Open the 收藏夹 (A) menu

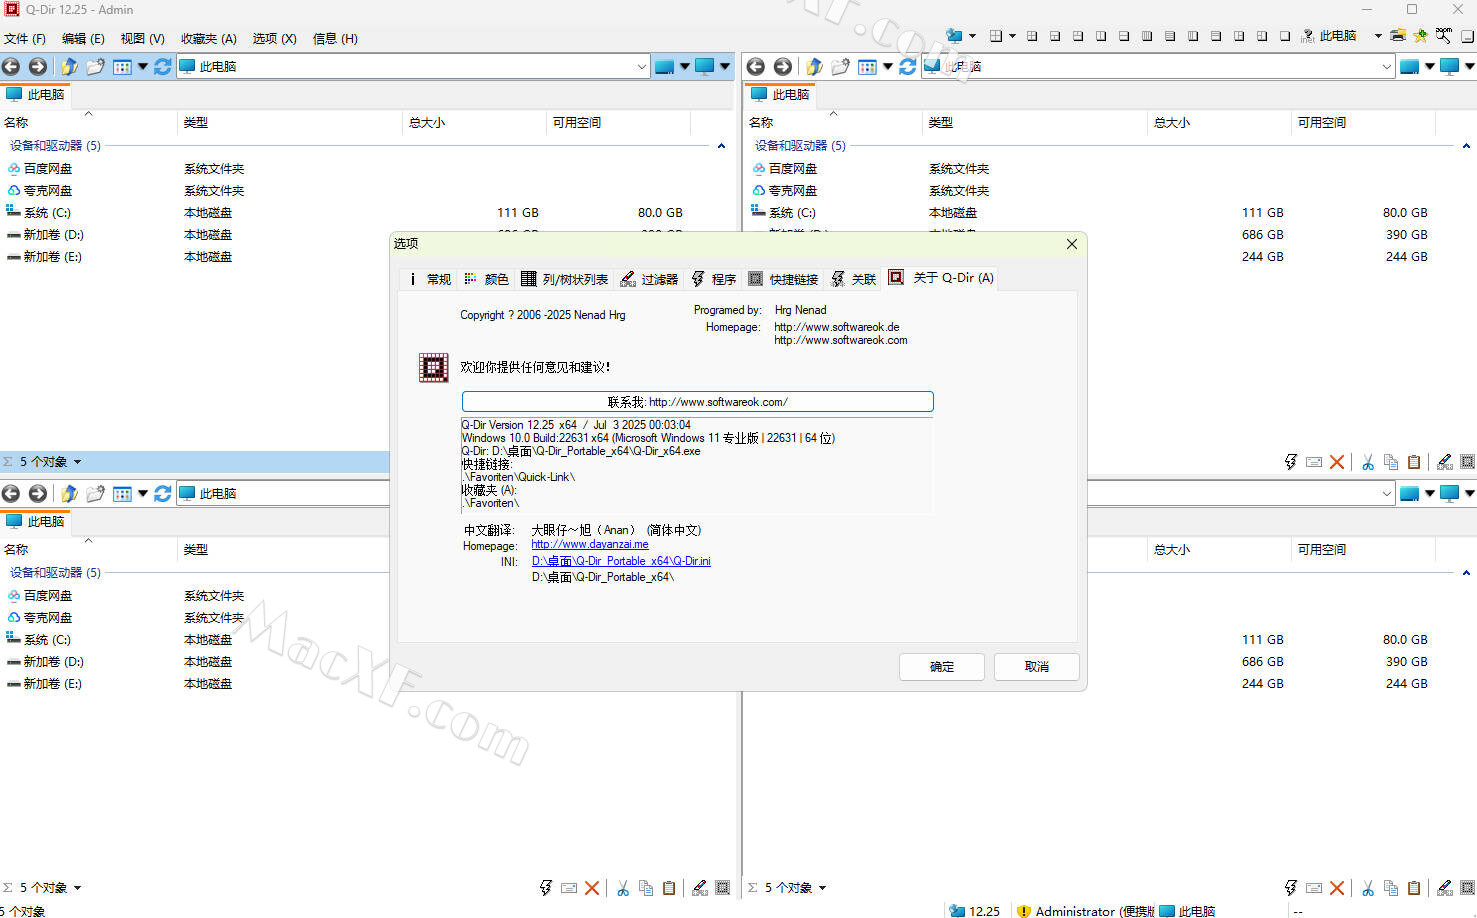click(208, 39)
